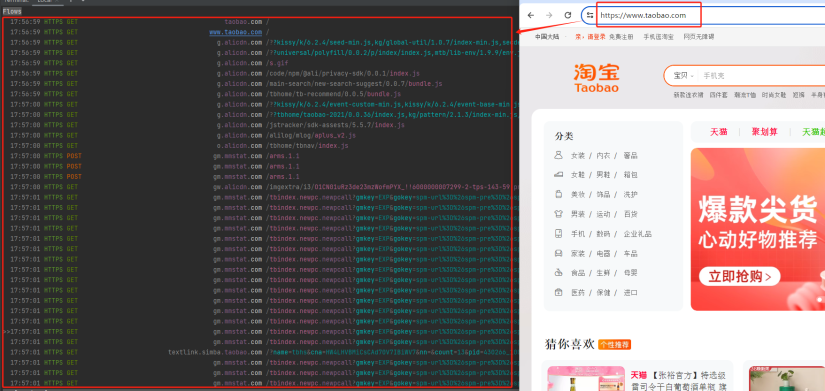The width and height of the screenshot is (825, 391).
Task: Click the 时尚女鞋 search suggestion
Action: pos(773,95)
